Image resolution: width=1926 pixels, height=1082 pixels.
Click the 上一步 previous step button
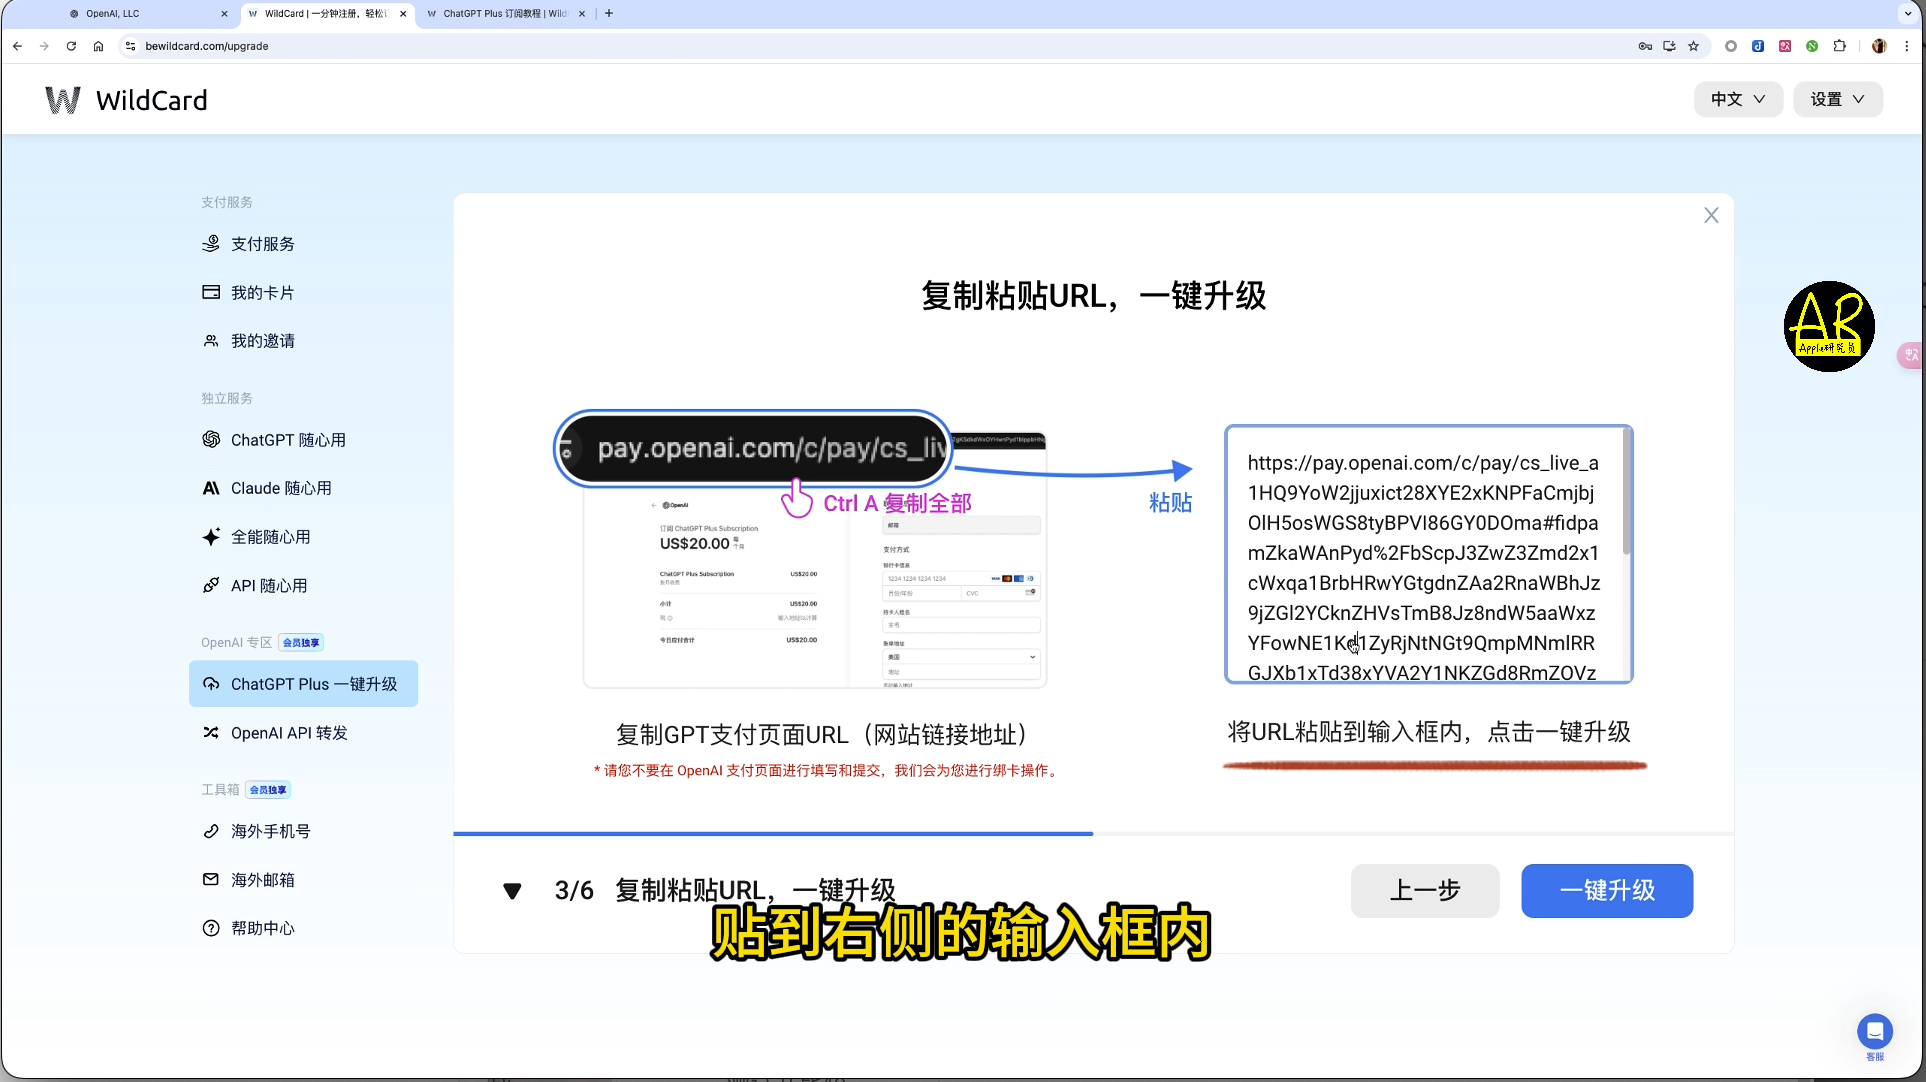(1425, 891)
